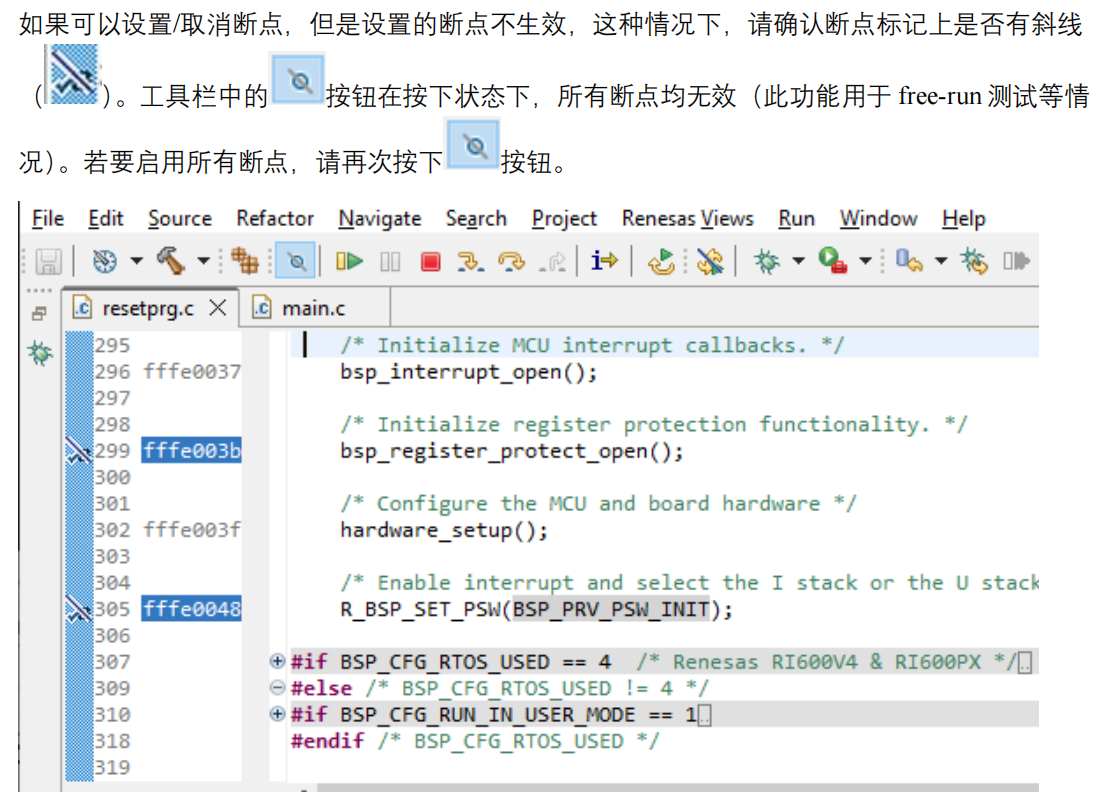This screenshot has width=1107, height=804.
Task: Click address fffe003f on line 302
Action: pos(192,530)
